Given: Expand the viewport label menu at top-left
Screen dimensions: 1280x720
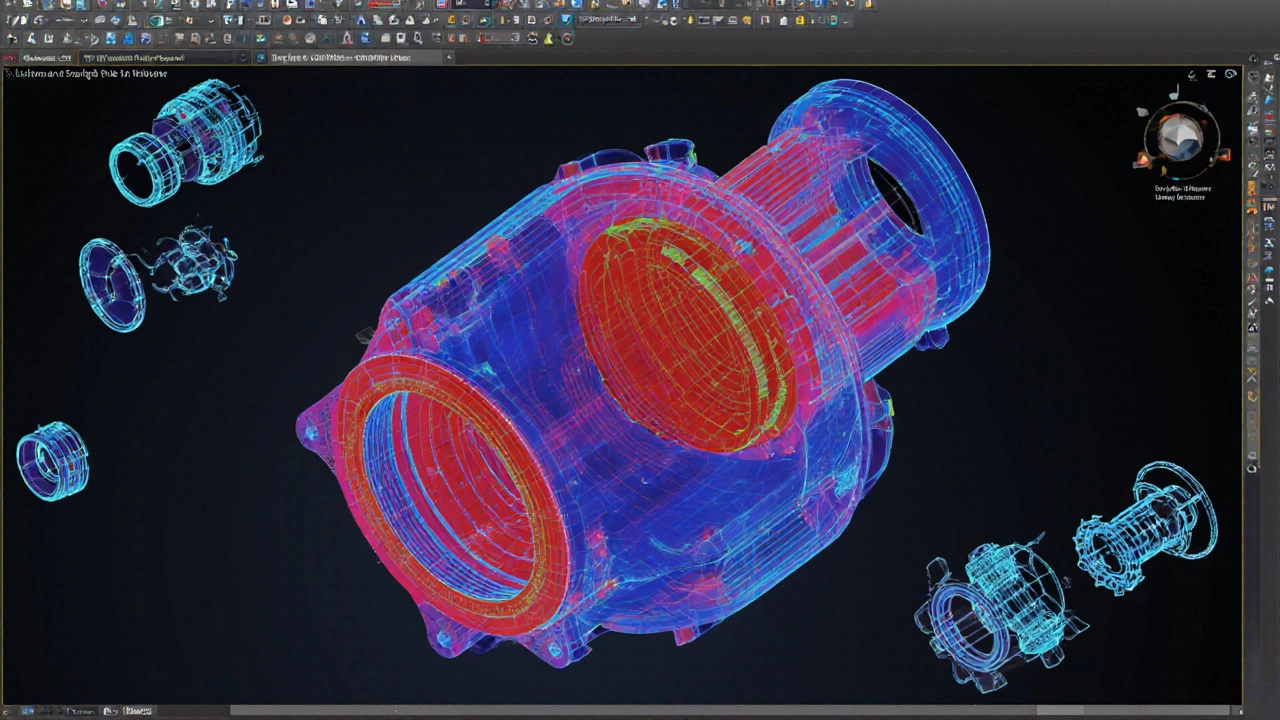Looking at the screenshot, I should (x=85, y=74).
